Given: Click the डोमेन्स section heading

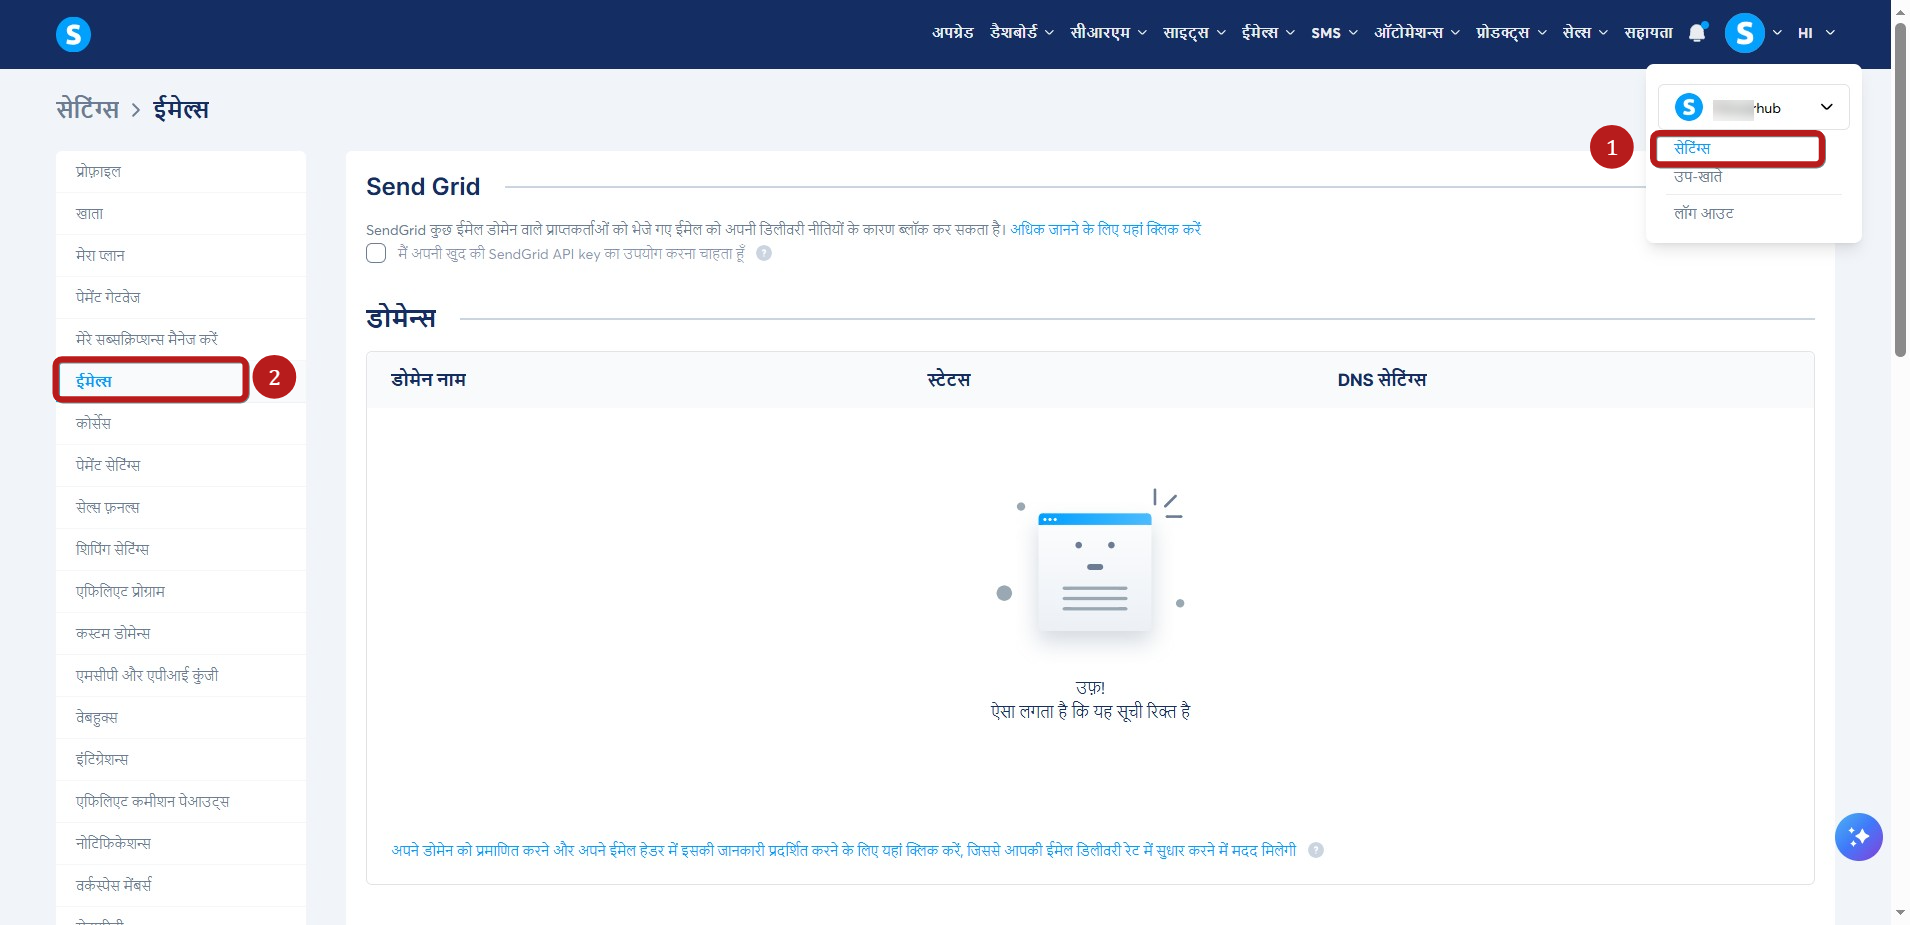Looking at the screenshot, I should (x=401, y=319).
